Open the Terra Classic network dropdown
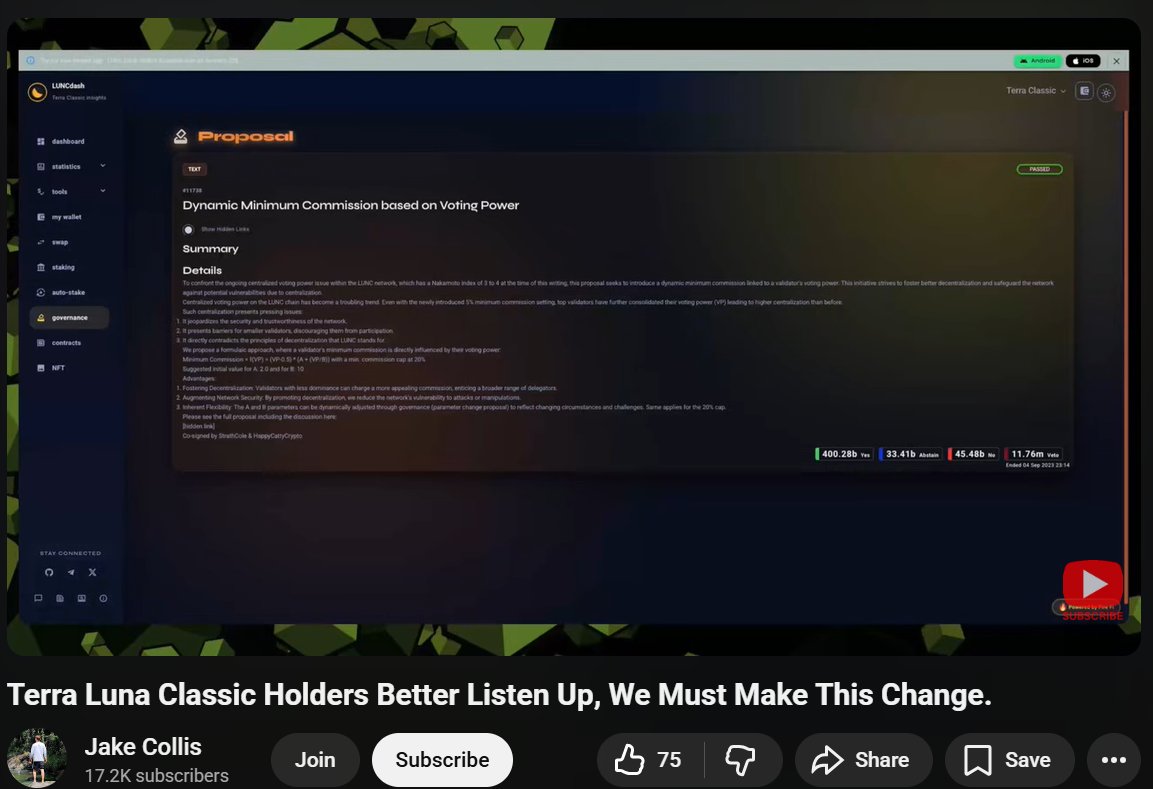The image size is (1153, 789). [x=1035, y=90]
